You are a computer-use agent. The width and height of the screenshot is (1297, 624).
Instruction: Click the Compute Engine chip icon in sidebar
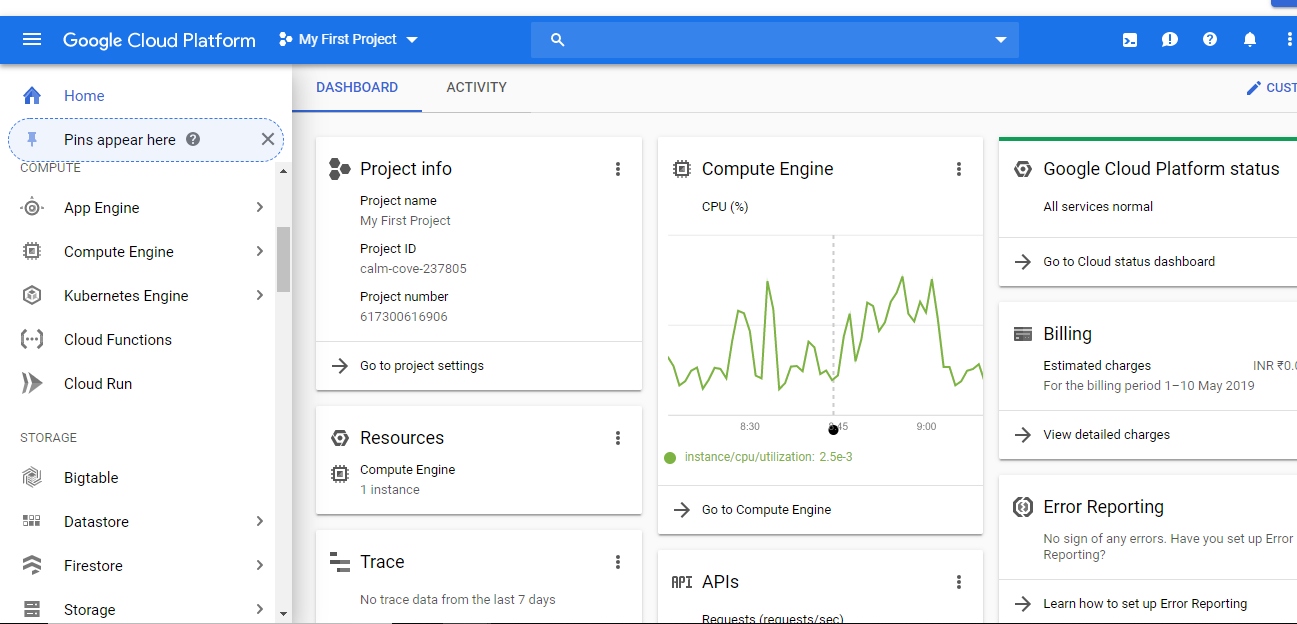point(32,252)
